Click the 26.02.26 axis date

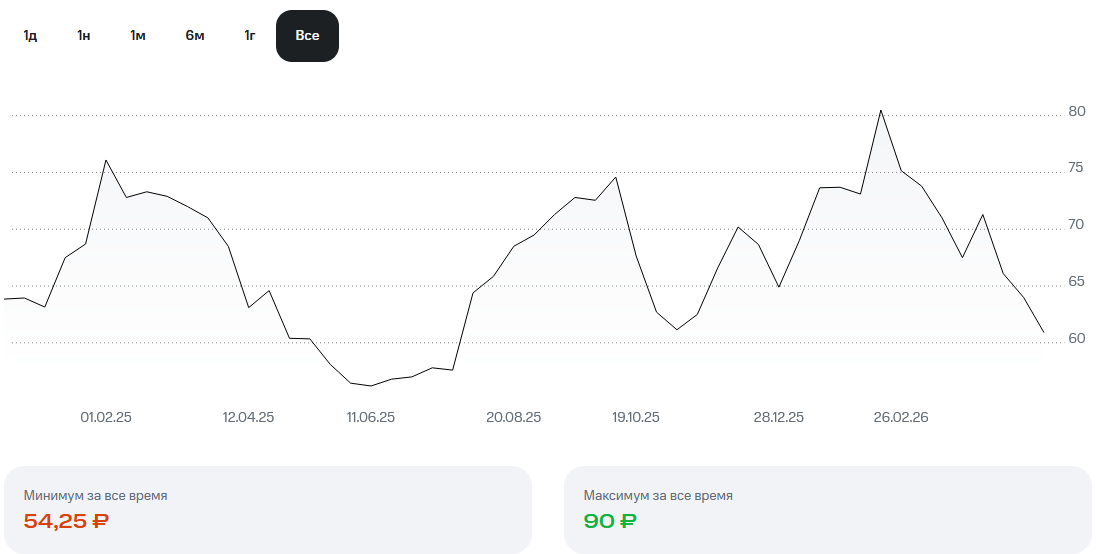click(x=901, y=417)
